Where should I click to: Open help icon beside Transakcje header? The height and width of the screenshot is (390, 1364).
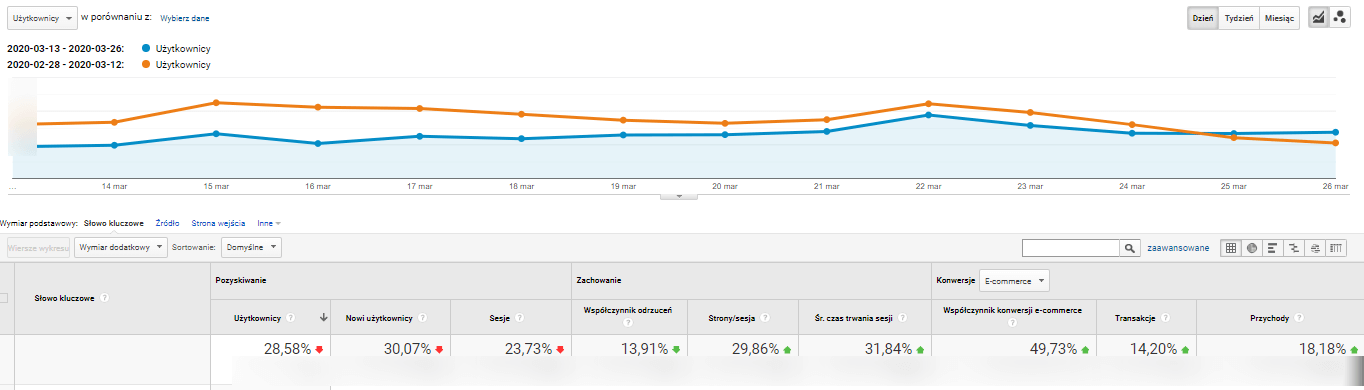click(x=1166, y=317)
